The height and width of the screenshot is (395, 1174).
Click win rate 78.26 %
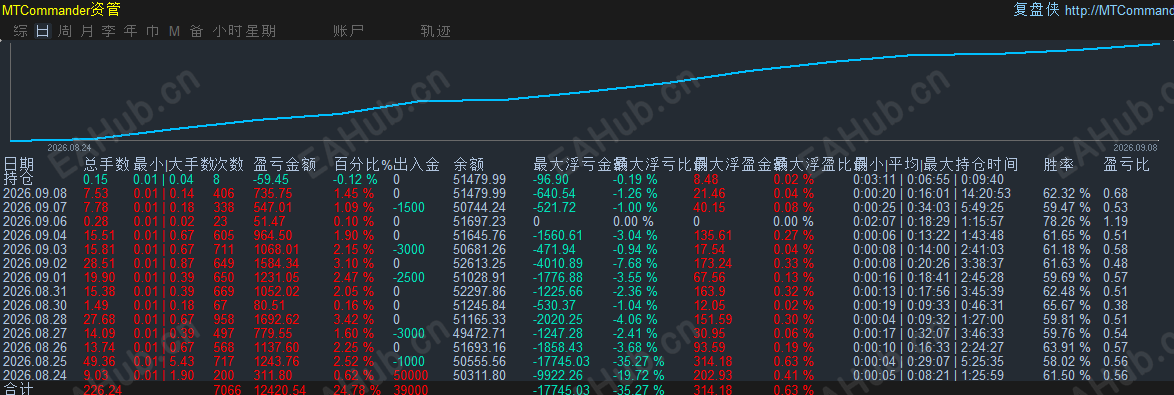click(1067, 221)
